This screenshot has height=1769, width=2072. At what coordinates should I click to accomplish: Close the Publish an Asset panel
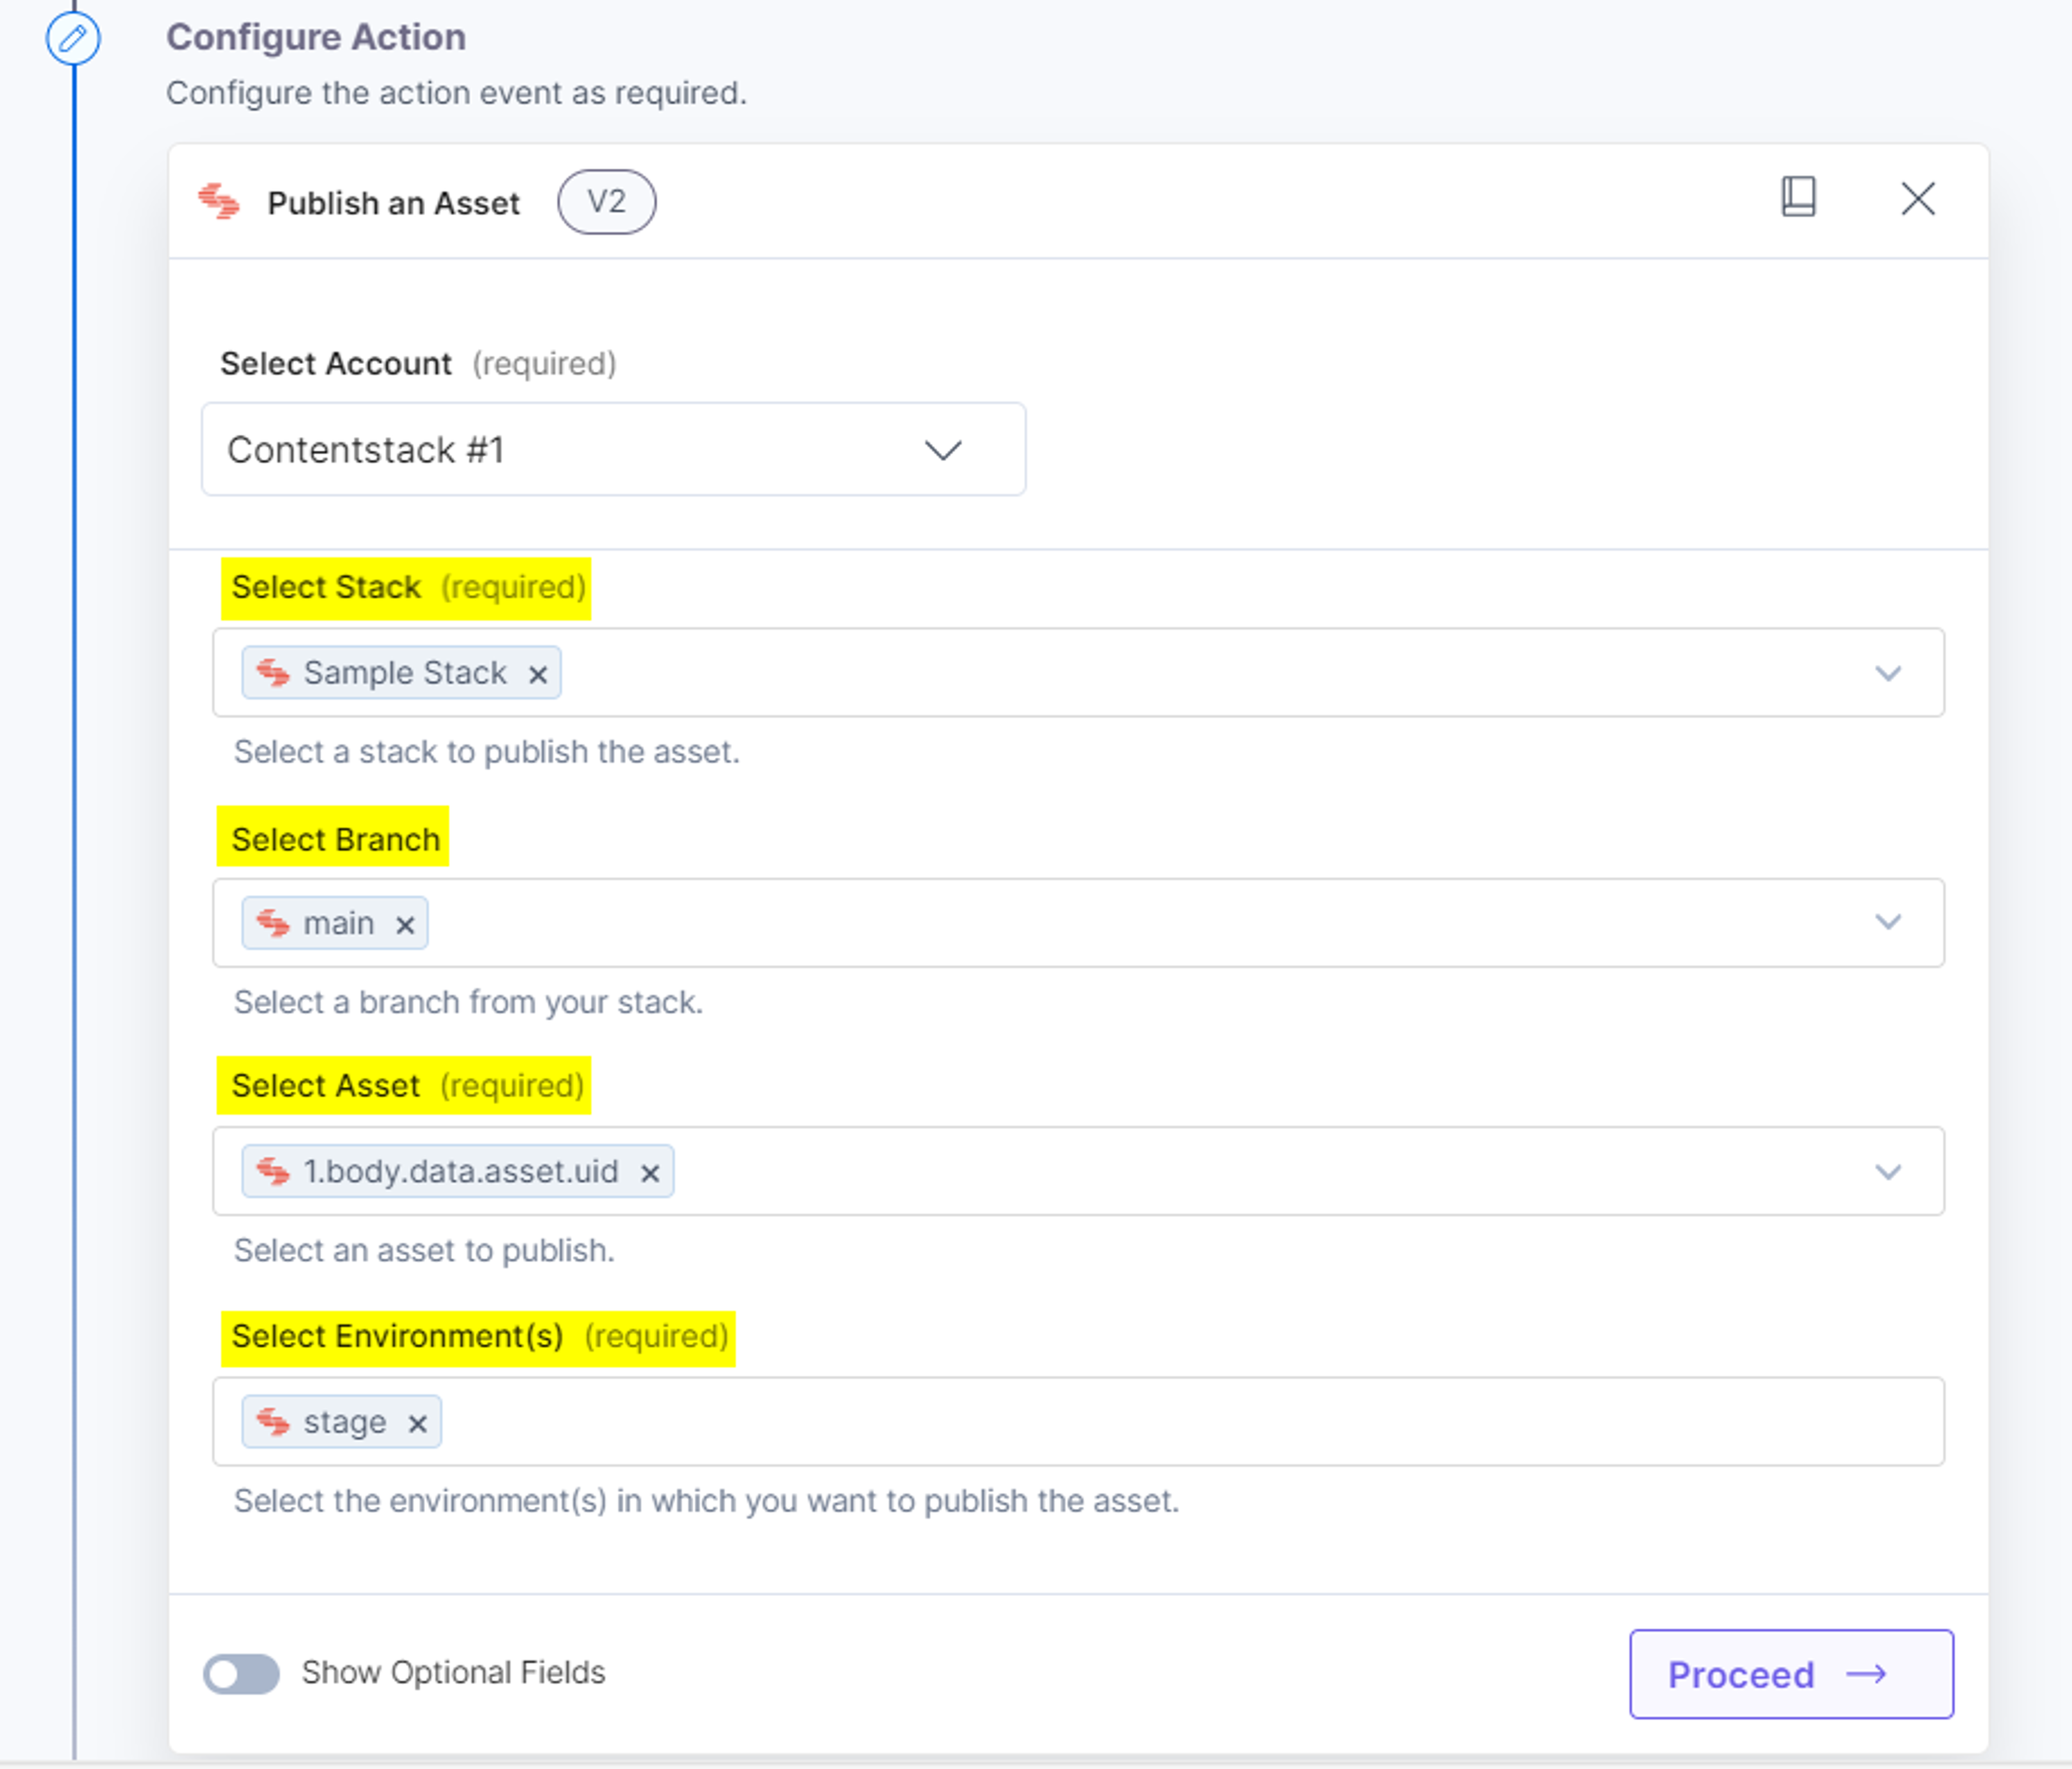(x=1917, y=198)
